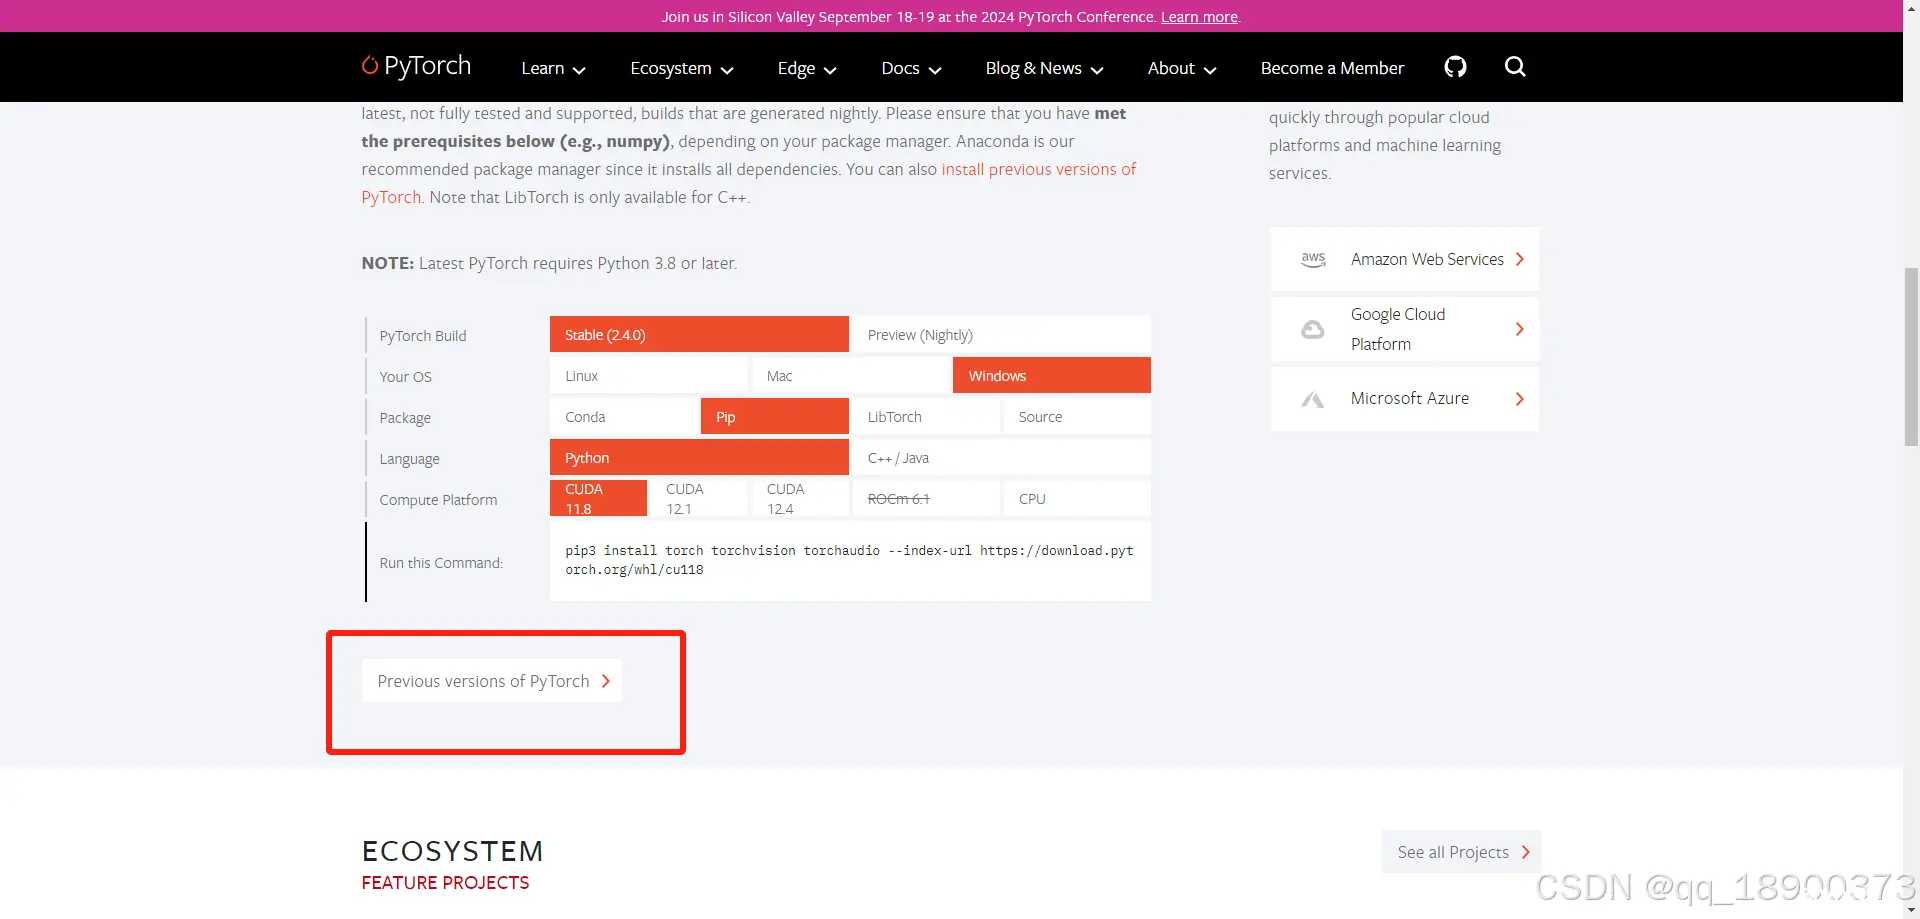
Task: Open Amazon Web Services card
Action: point(1405,259)
